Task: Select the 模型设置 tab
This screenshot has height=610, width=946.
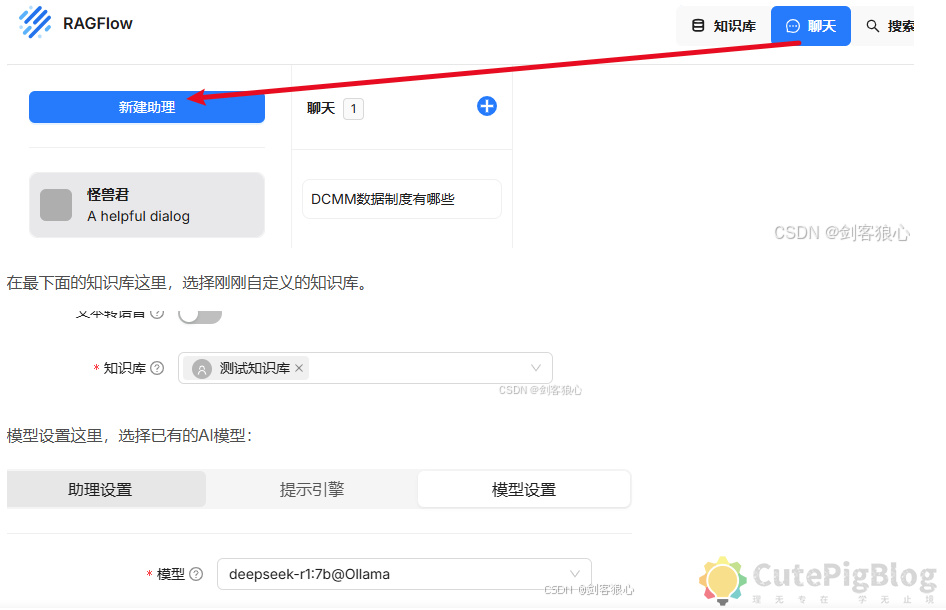Action: (523, 489)
